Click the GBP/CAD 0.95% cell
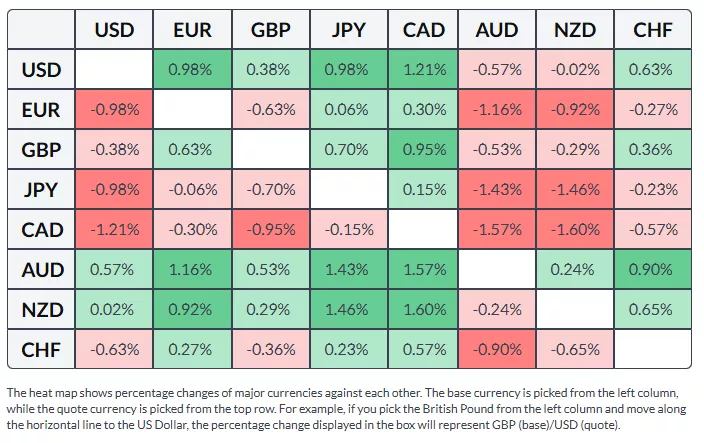Screen dimensions: 704x443 (424, 150)
